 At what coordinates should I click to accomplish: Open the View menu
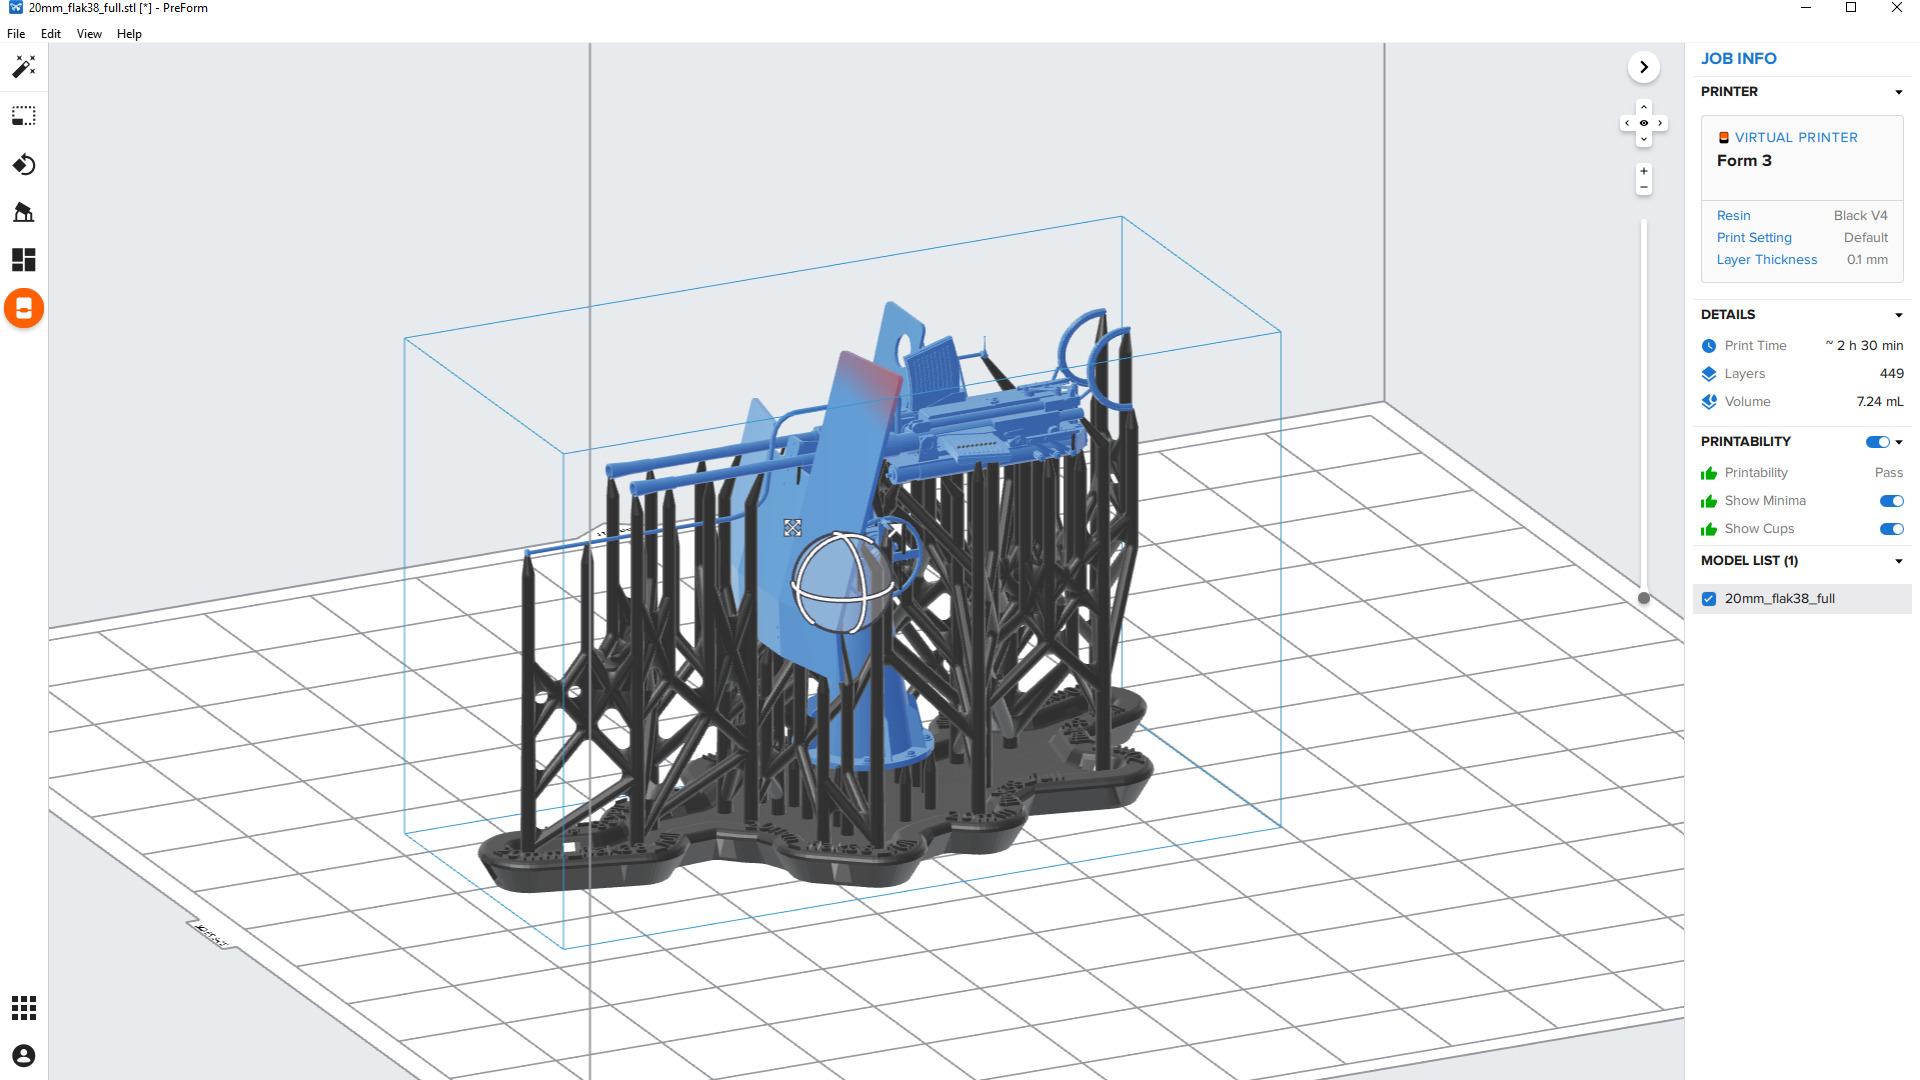coord(89,34)
